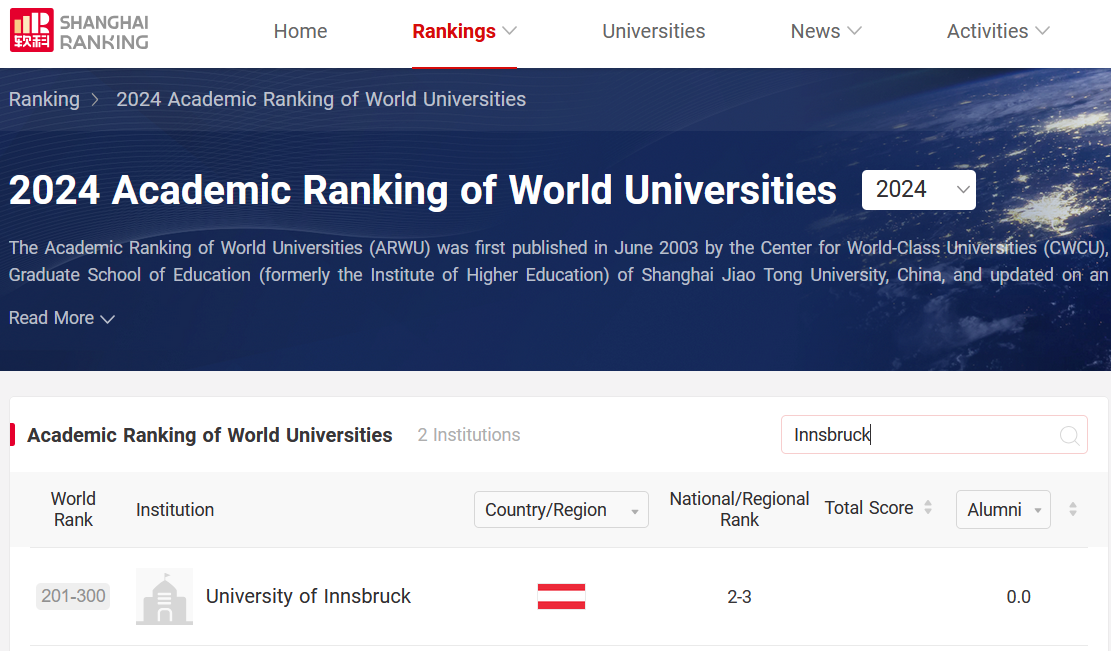
Task: Open the Country/Region filter dropdown
Action: [561, 509]
